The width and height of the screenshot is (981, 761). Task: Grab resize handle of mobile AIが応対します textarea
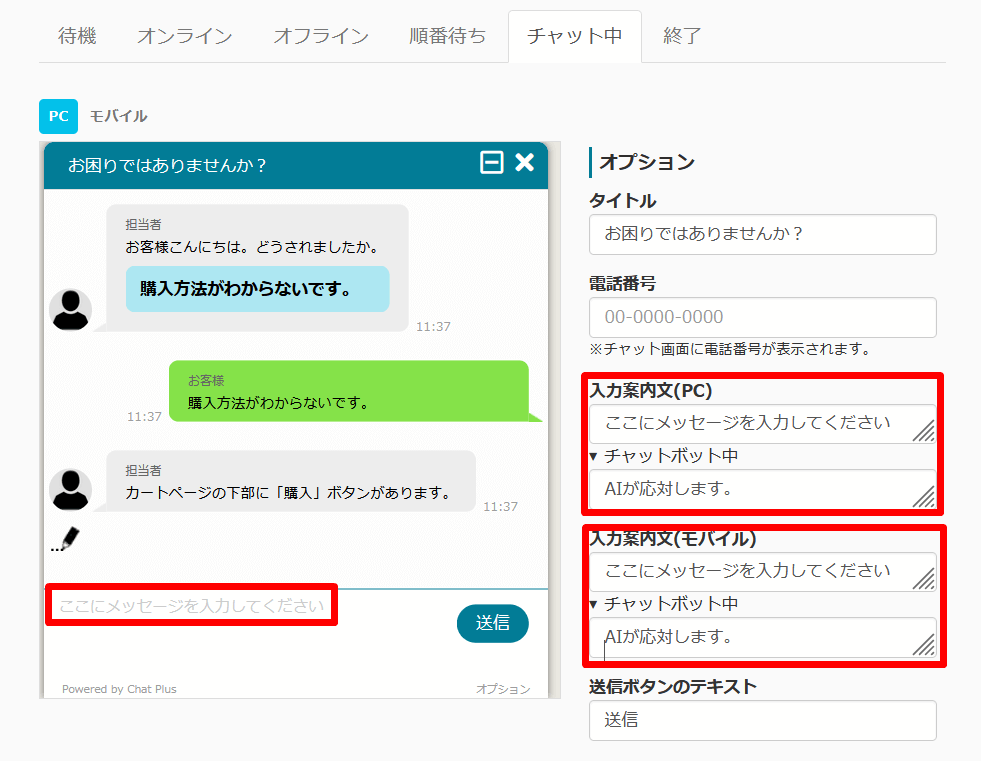click(x=924, y=645)
